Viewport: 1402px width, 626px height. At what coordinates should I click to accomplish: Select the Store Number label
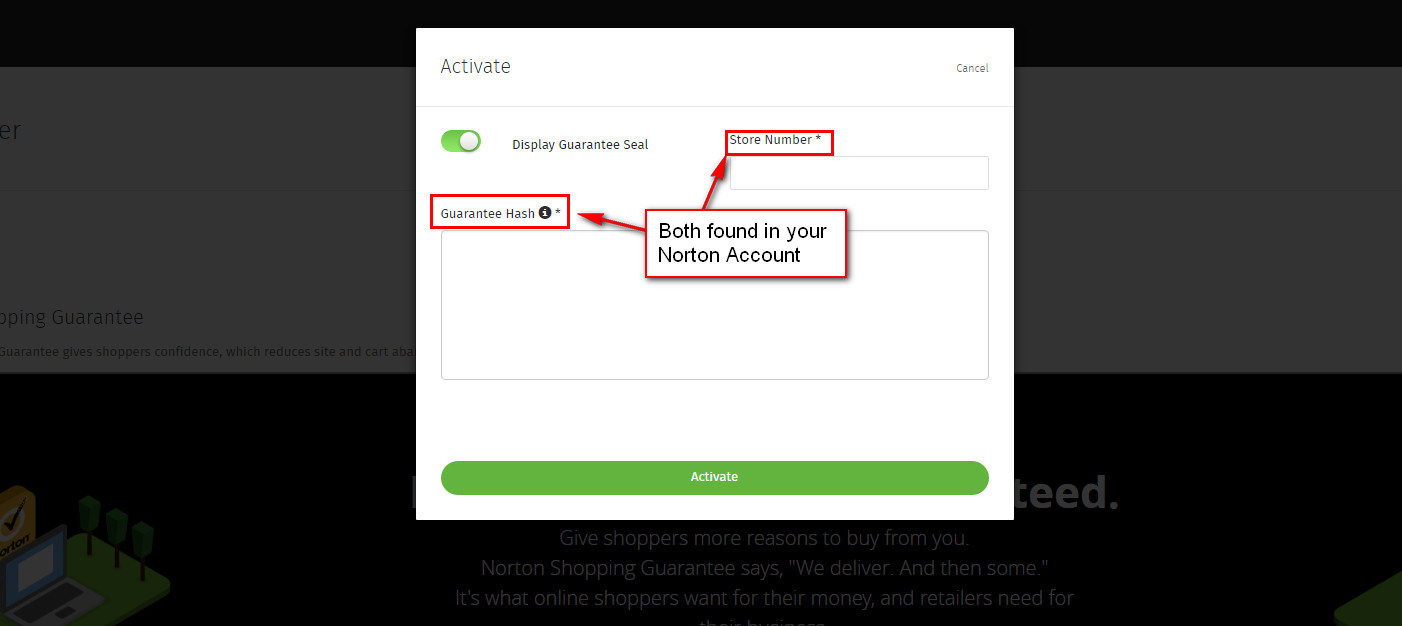[775, 140]
